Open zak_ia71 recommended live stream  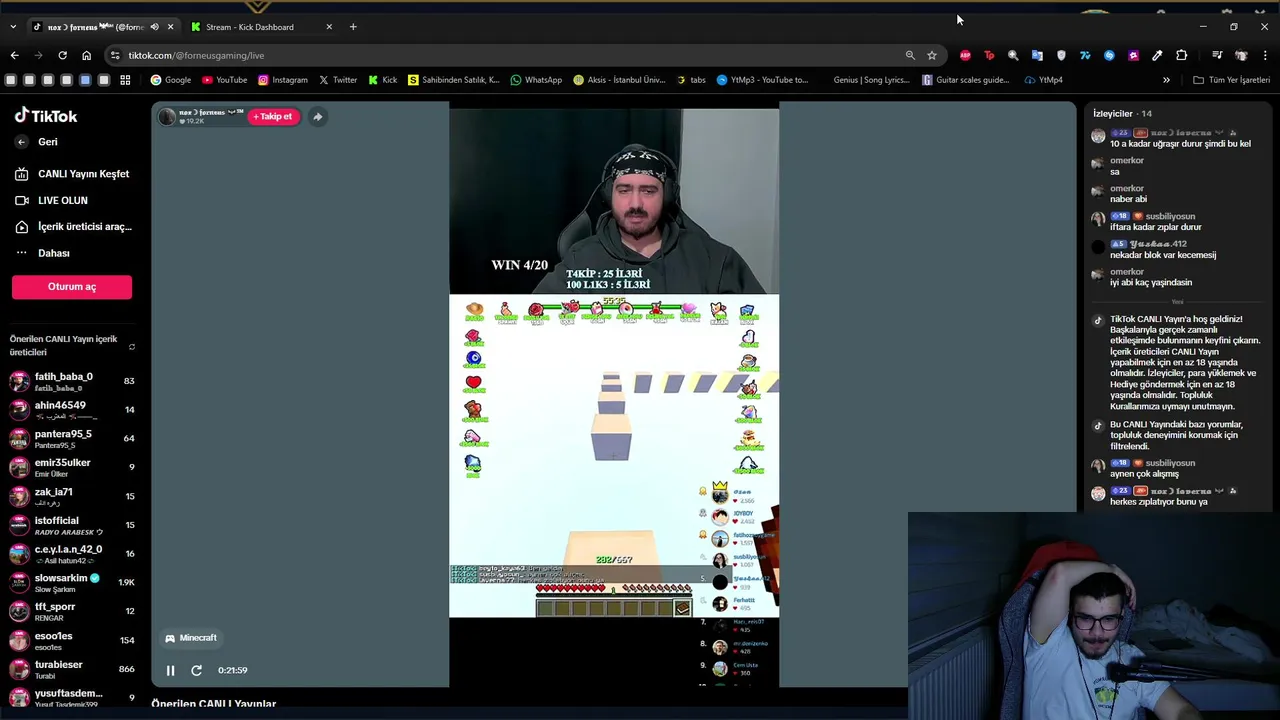pyautogui.click(x=72, y=496)
